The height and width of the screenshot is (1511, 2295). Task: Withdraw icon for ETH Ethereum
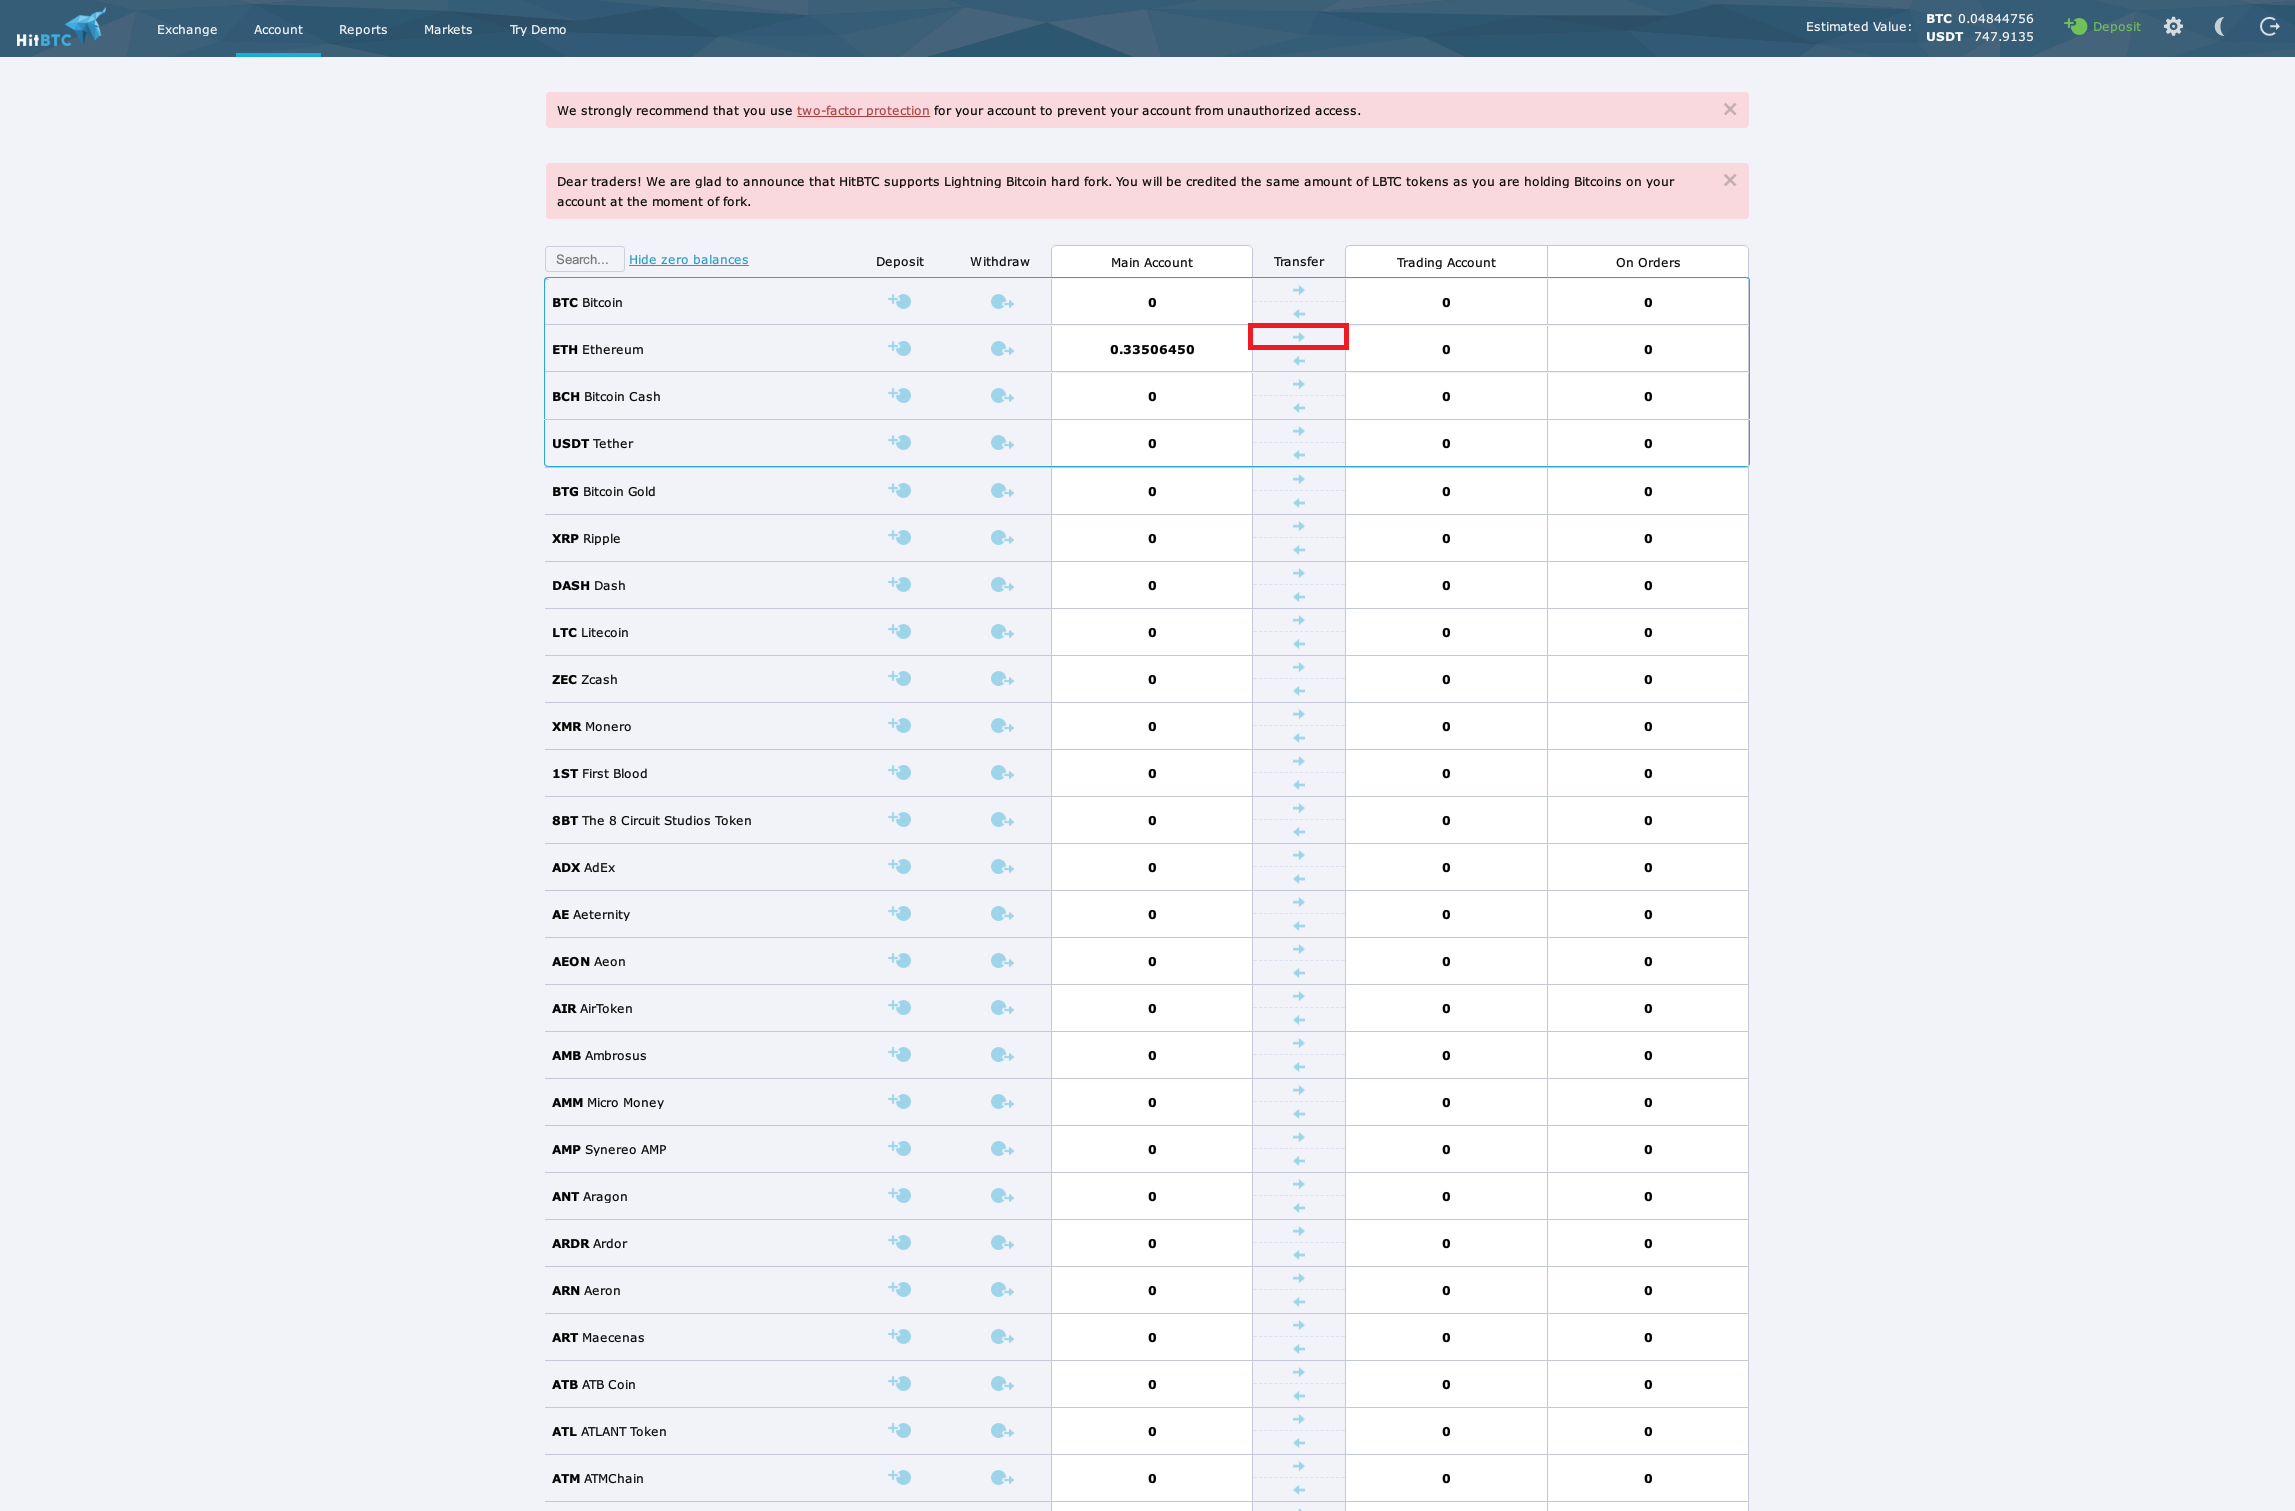pyautogui.click(x=1002, y=349)
